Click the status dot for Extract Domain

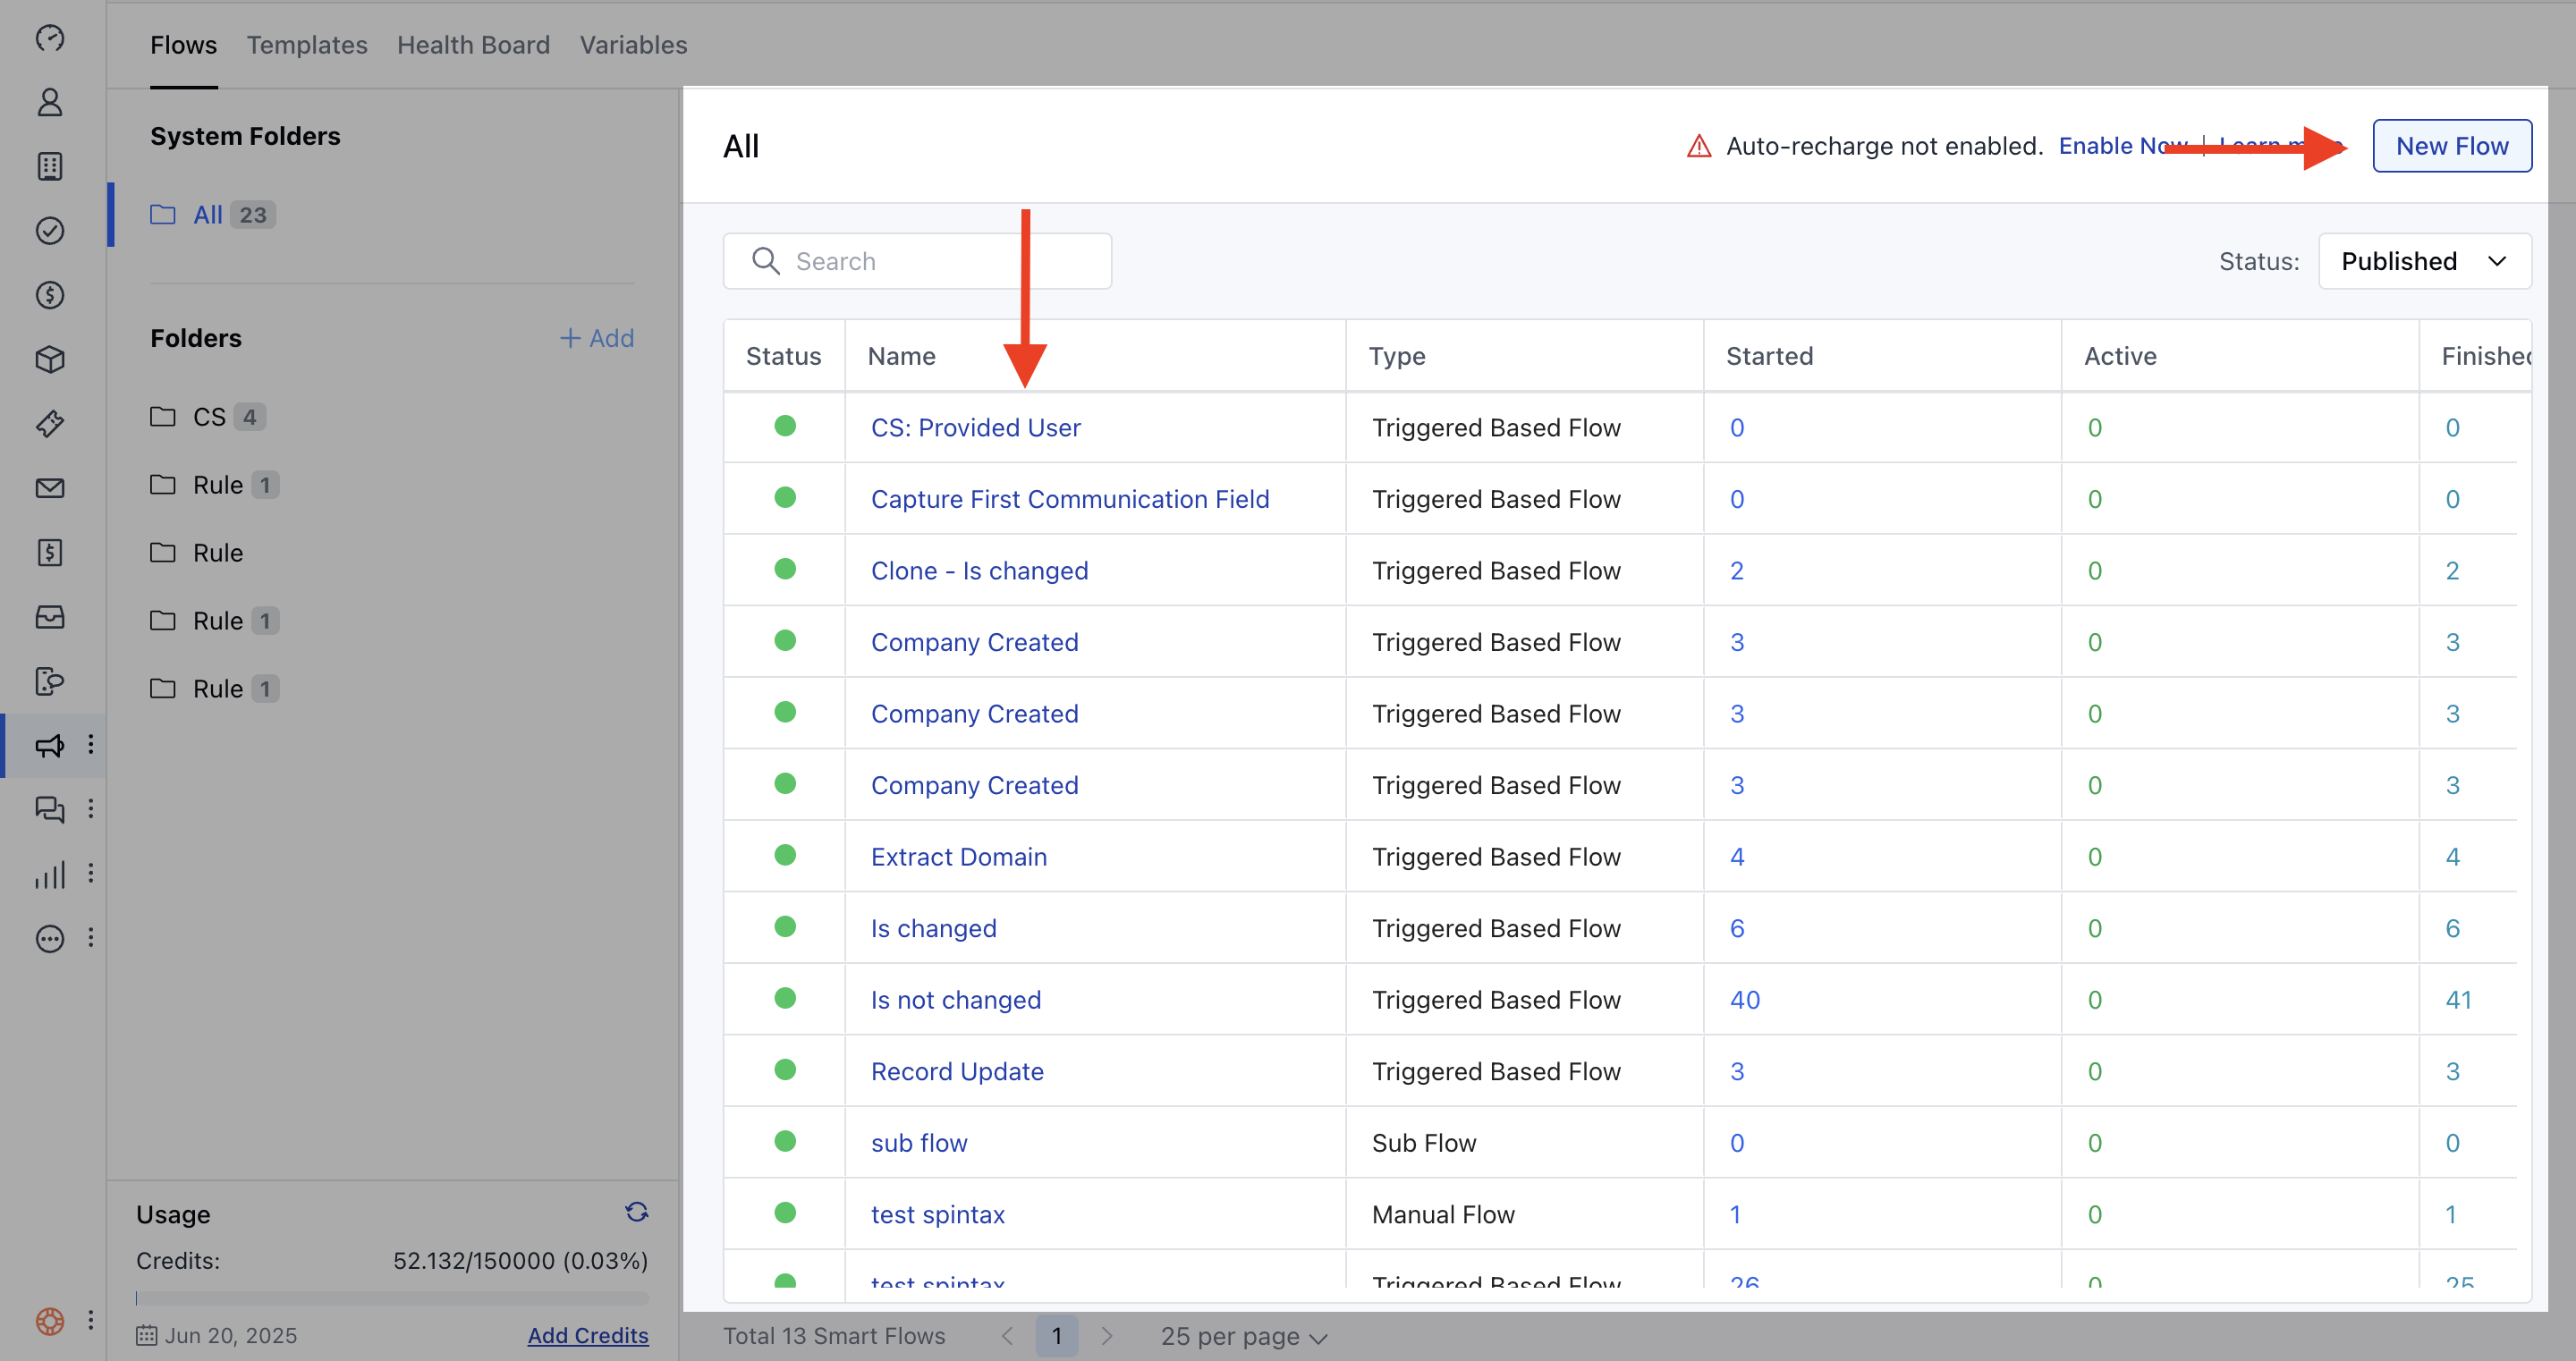(785, 856)
